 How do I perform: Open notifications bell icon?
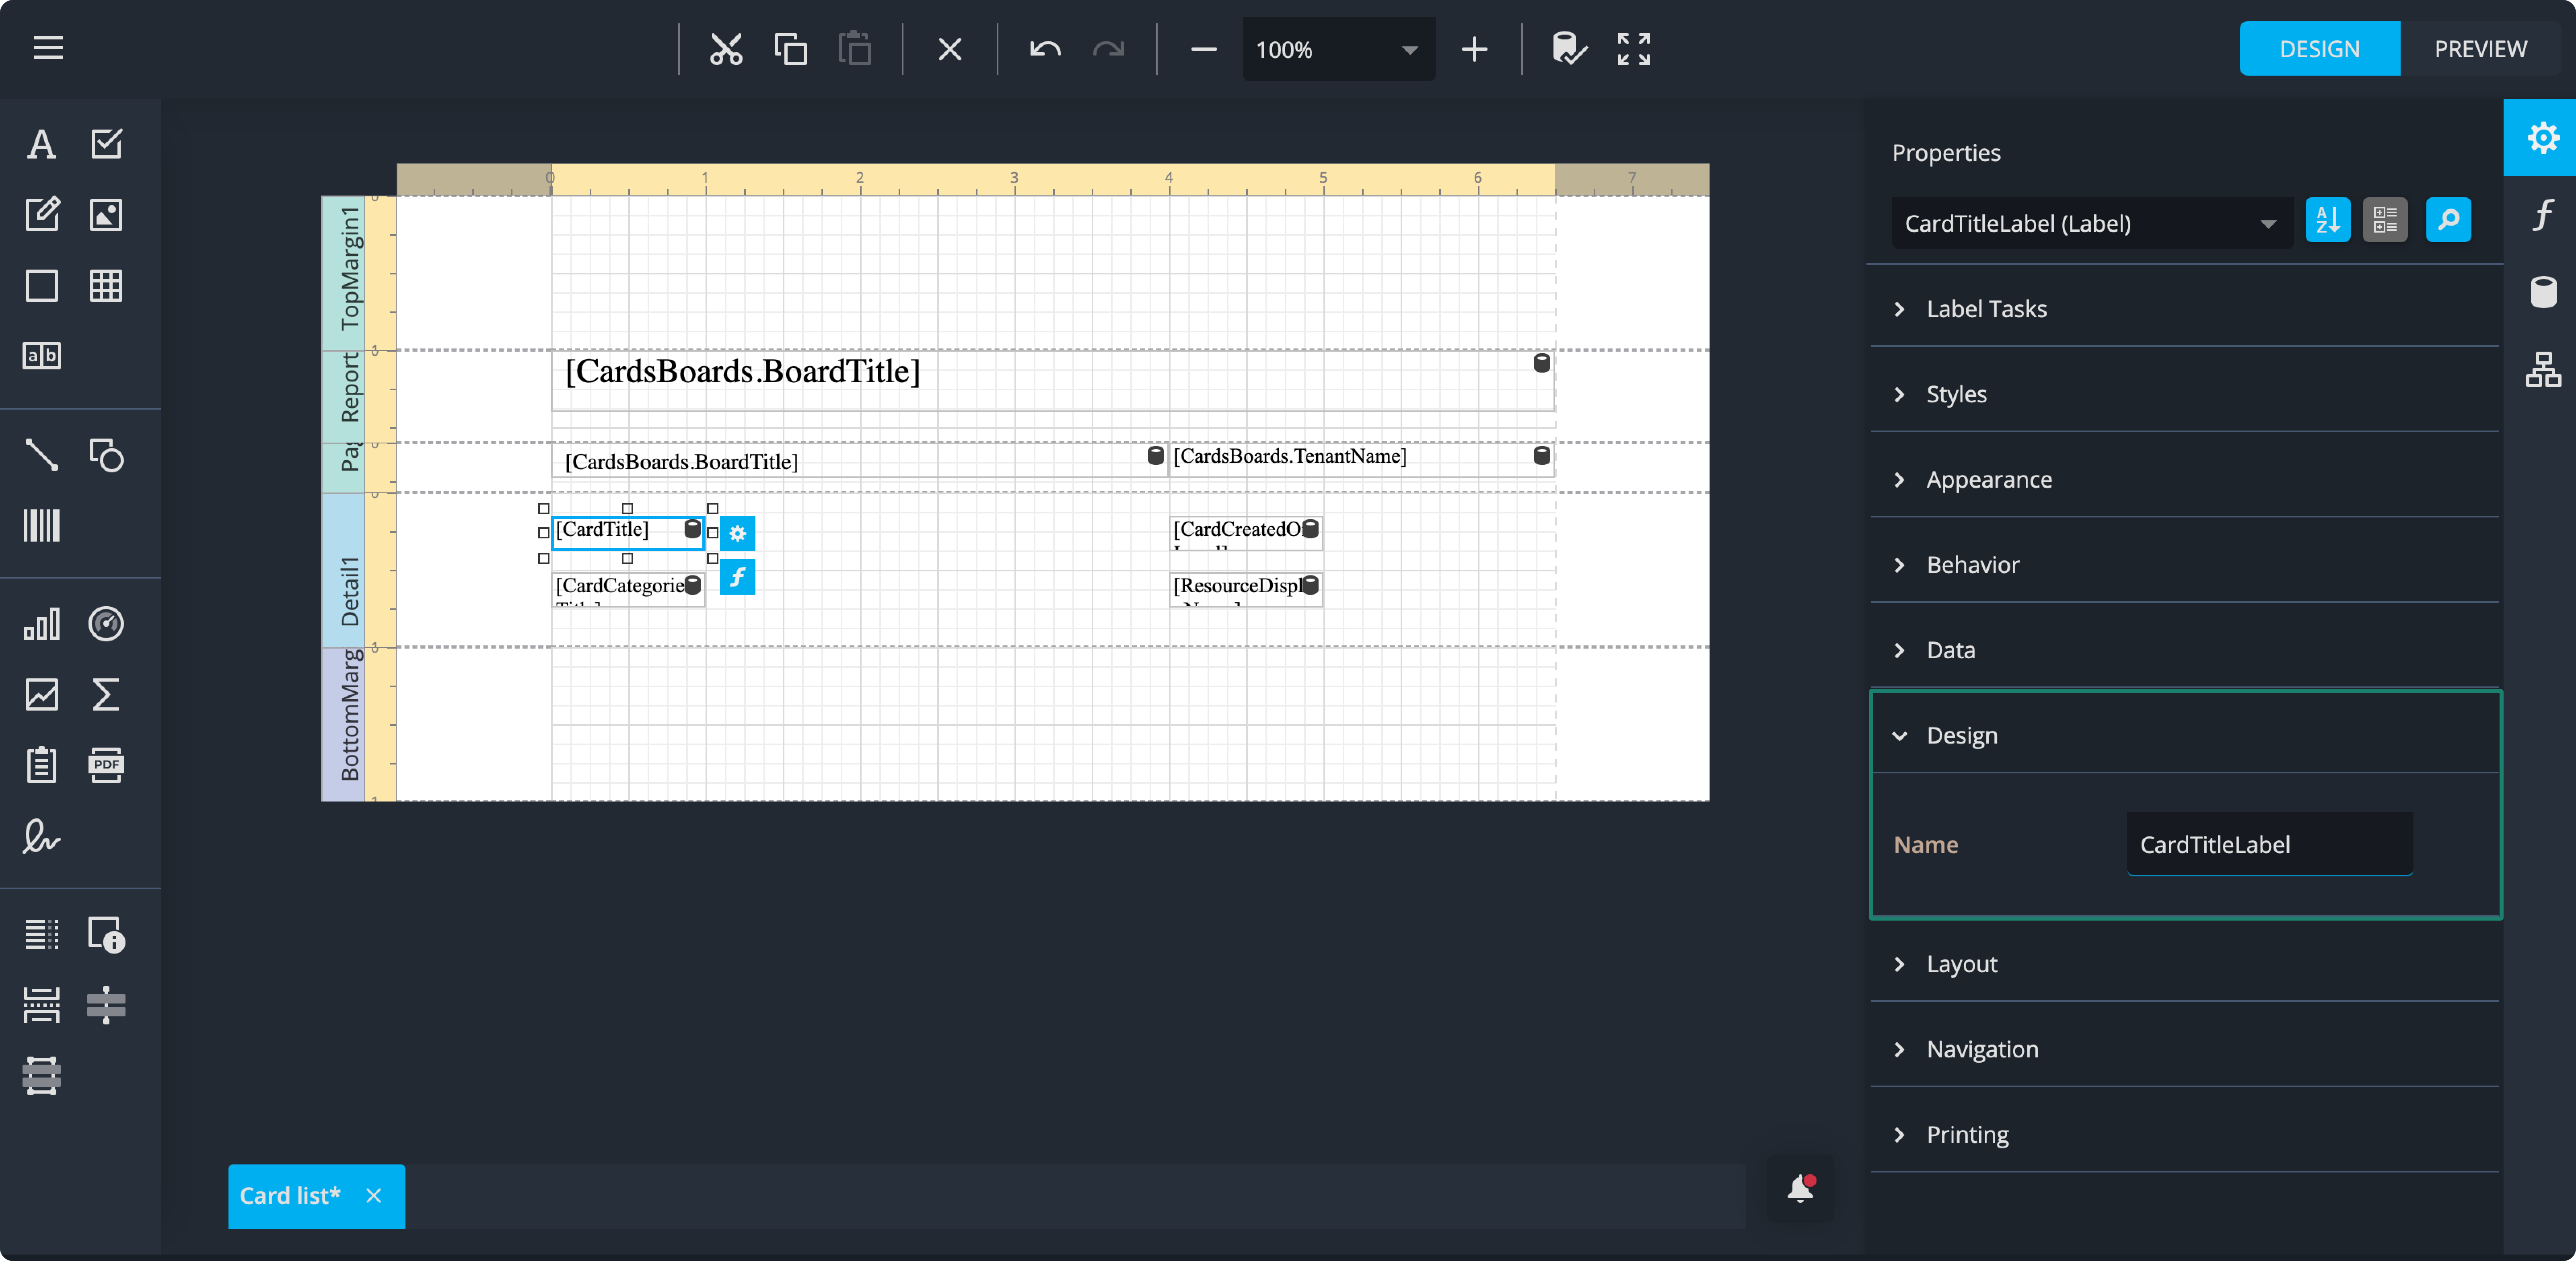[1801, 1188]
